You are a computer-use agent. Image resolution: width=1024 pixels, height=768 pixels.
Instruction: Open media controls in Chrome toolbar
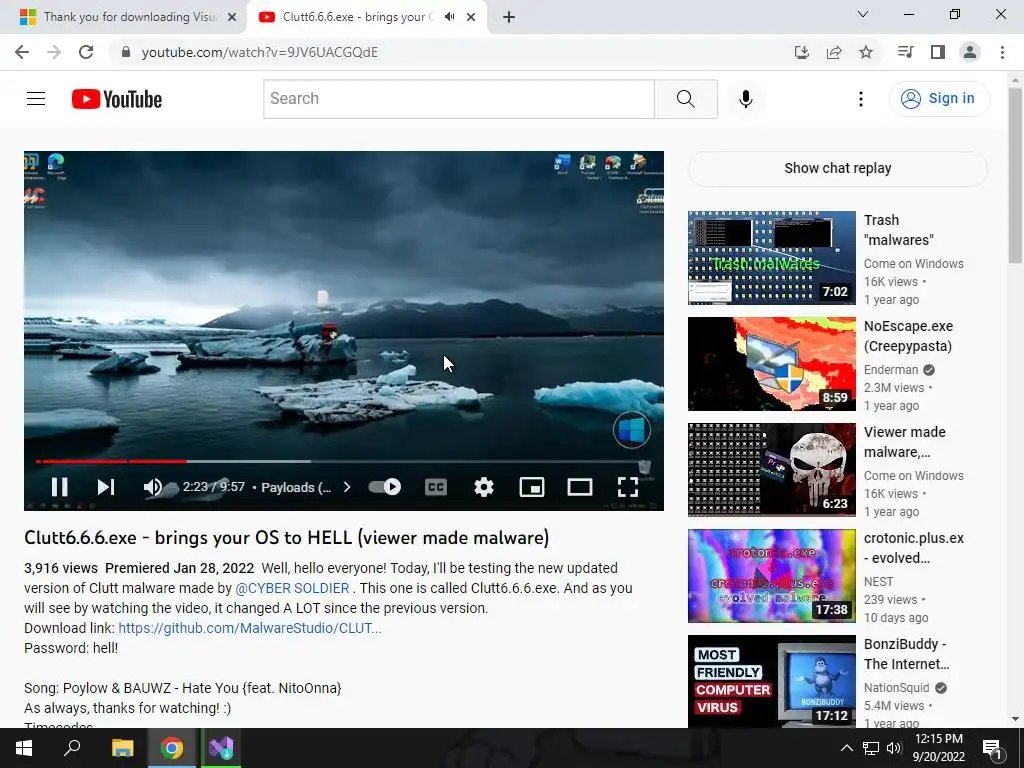905,52
